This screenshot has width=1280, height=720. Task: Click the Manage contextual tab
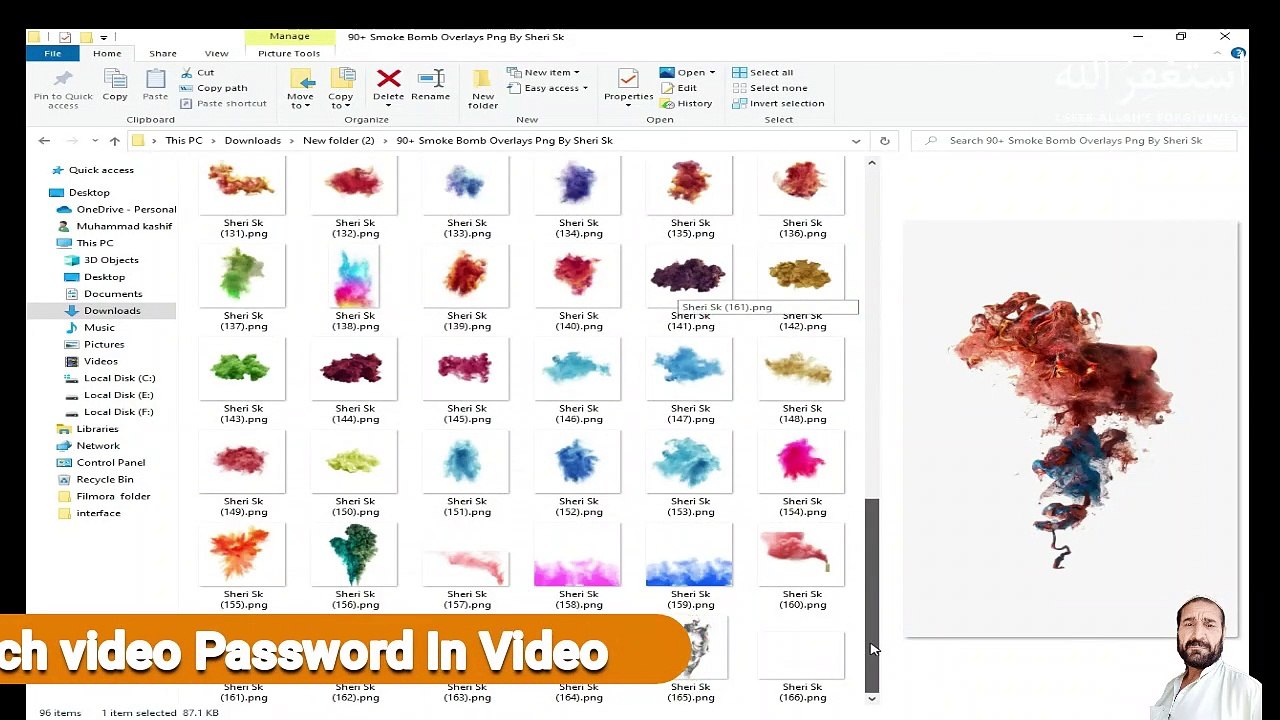point(289,37)
